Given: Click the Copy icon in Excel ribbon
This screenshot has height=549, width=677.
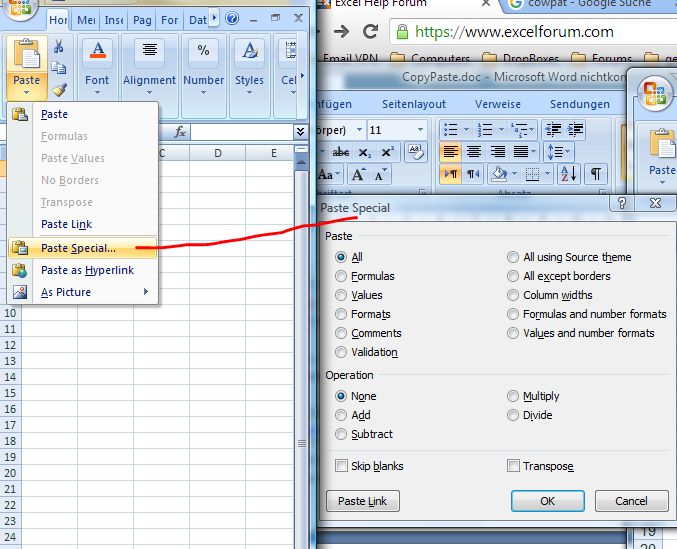Looking at the screenshot, I should [x=59, y=68].
